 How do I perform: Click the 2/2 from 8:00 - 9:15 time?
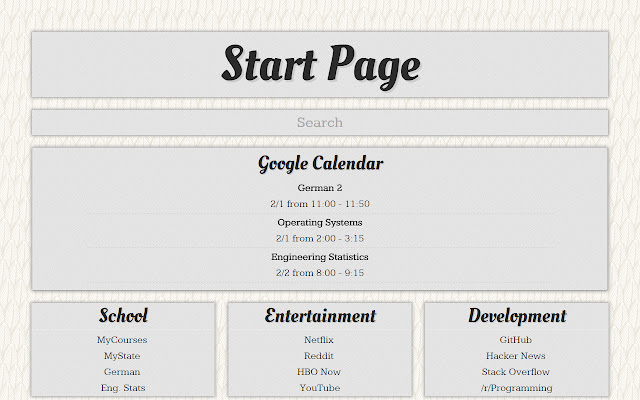[320, 273]
